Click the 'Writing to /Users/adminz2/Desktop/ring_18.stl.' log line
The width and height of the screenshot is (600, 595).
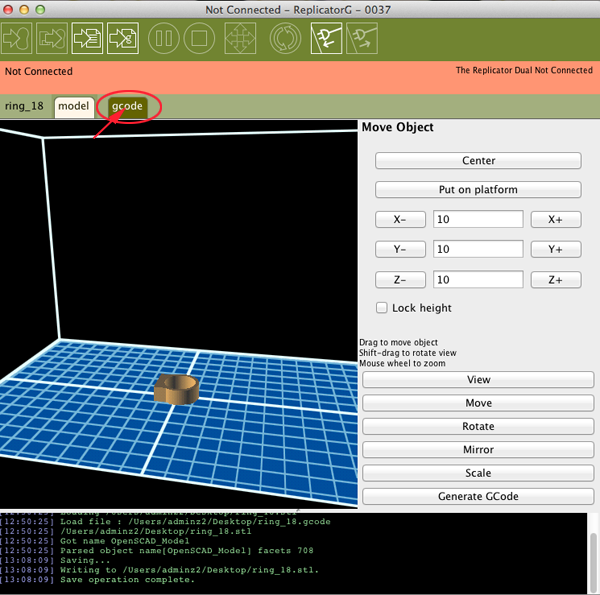pos(189,570)
